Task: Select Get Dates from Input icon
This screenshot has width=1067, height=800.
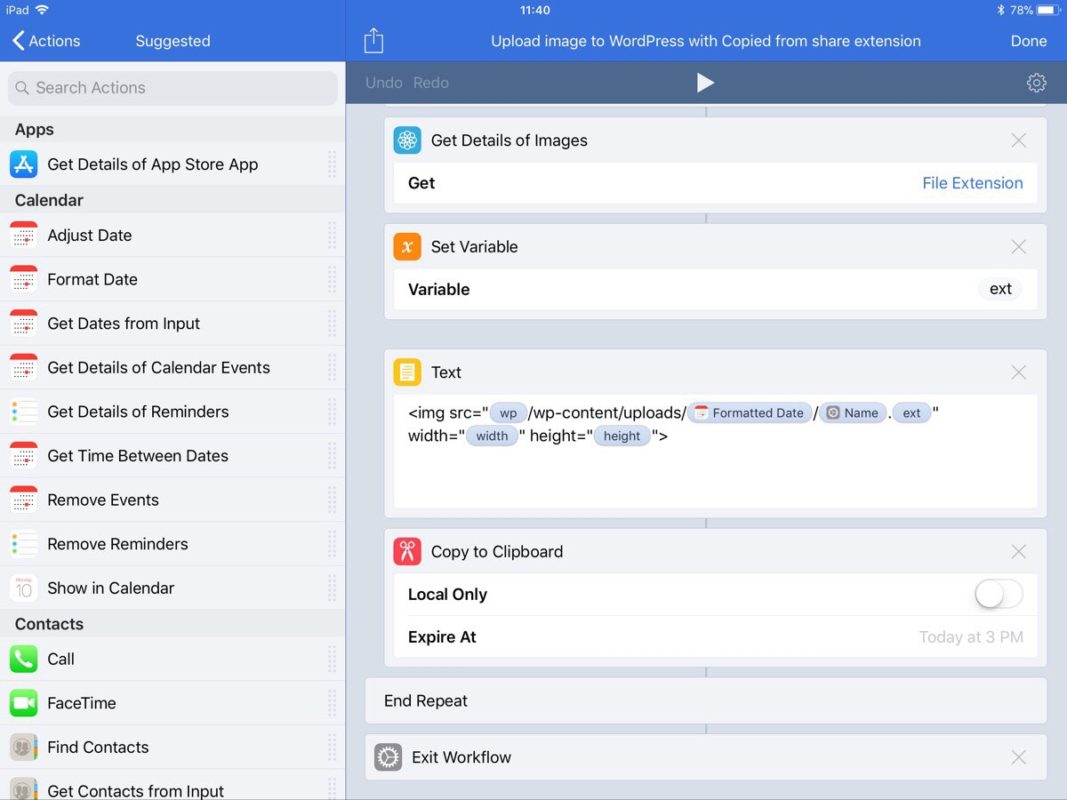Action: click(x=24, y=324)
